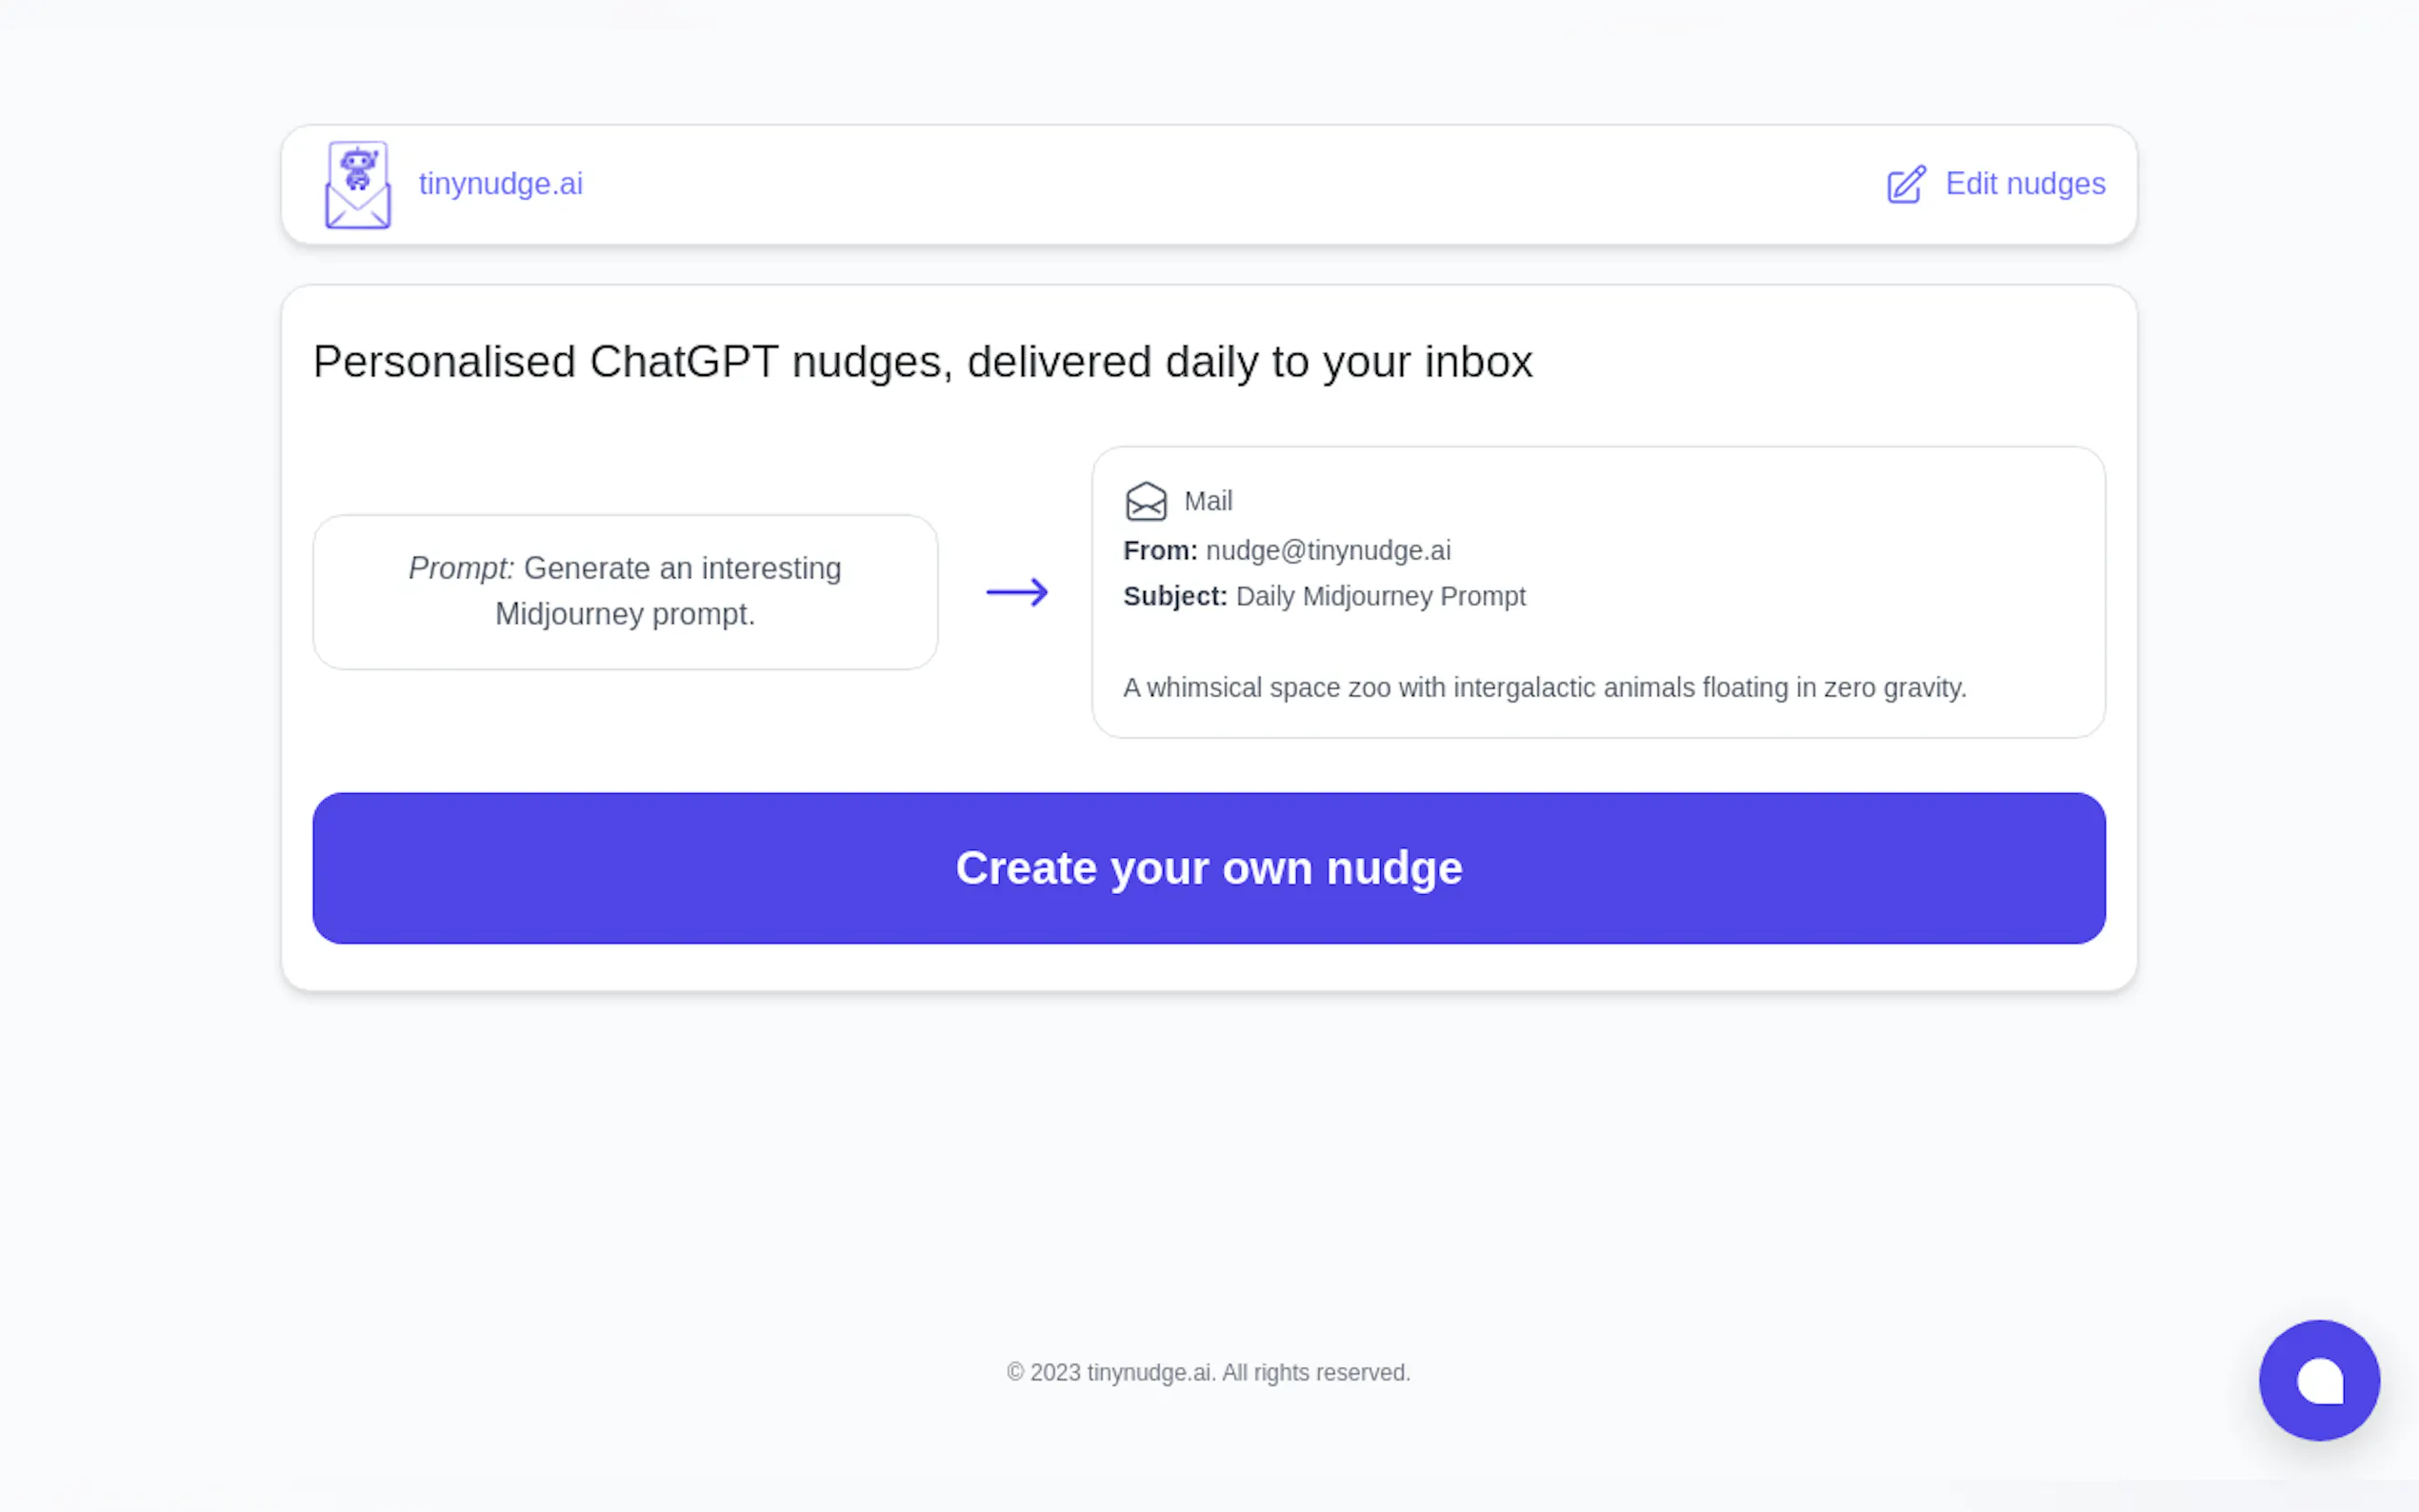Click the purple right arrow icon
The height and width of the screenshot is (1512, 2419).
pos(1016,592)
